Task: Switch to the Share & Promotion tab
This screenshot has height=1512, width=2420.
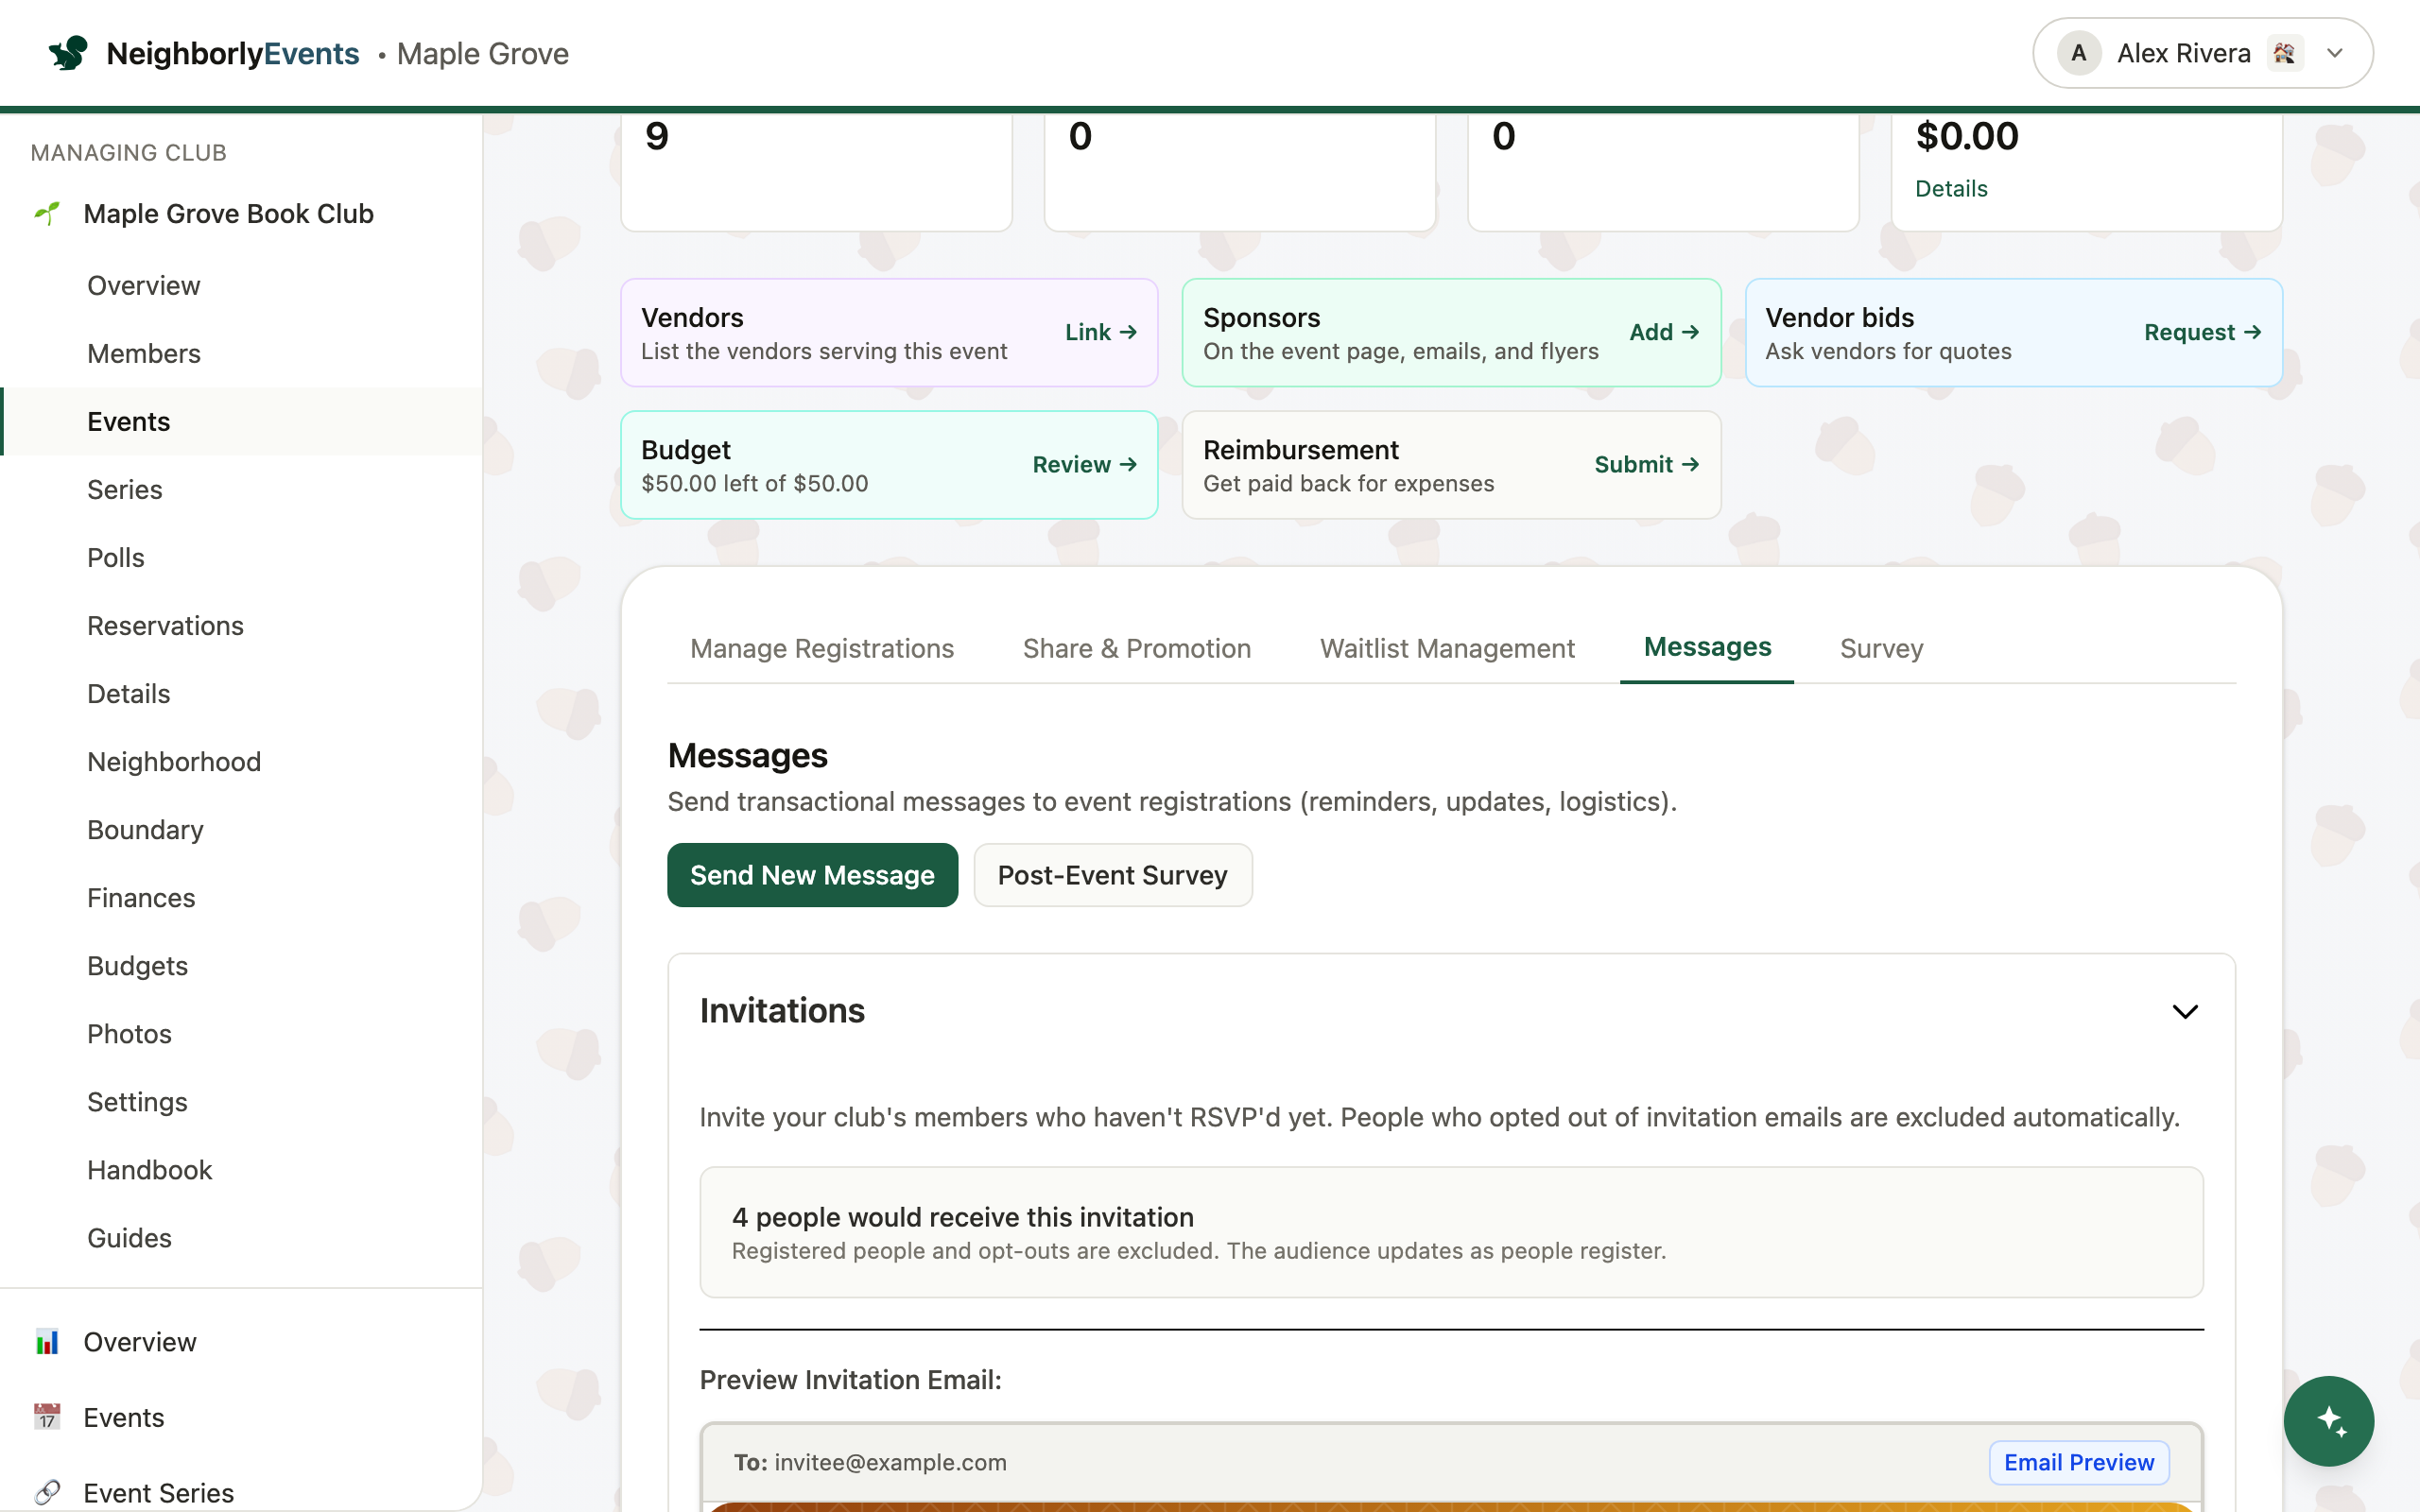Action: click(x=1137, y=648)
